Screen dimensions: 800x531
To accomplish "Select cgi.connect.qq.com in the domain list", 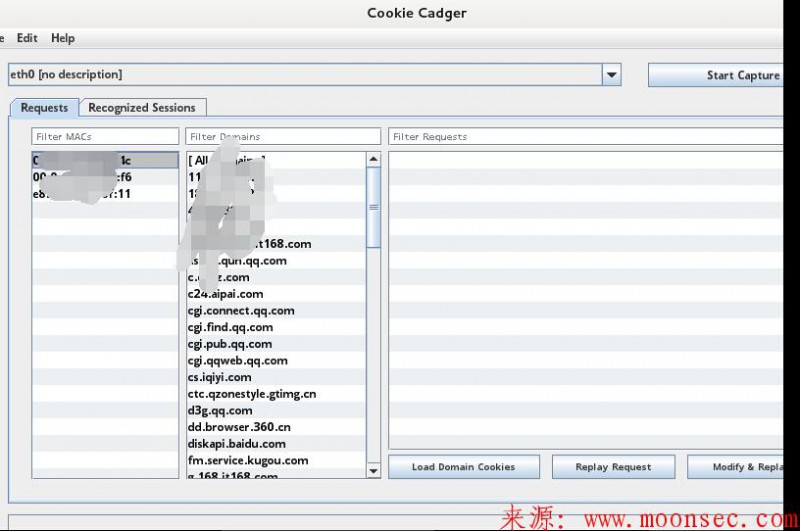I will click(x=276, y=311).
